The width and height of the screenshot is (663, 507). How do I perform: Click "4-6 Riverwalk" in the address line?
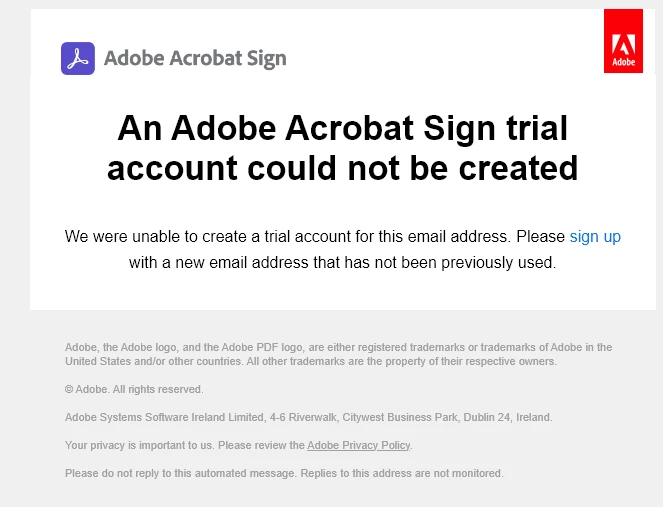[x=303, y=417]
